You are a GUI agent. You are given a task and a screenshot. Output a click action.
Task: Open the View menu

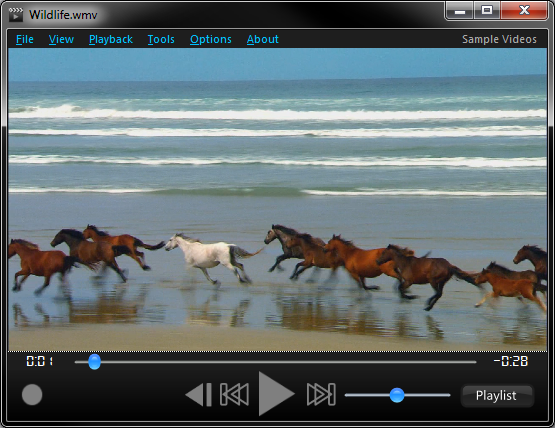tap(61, 39)
